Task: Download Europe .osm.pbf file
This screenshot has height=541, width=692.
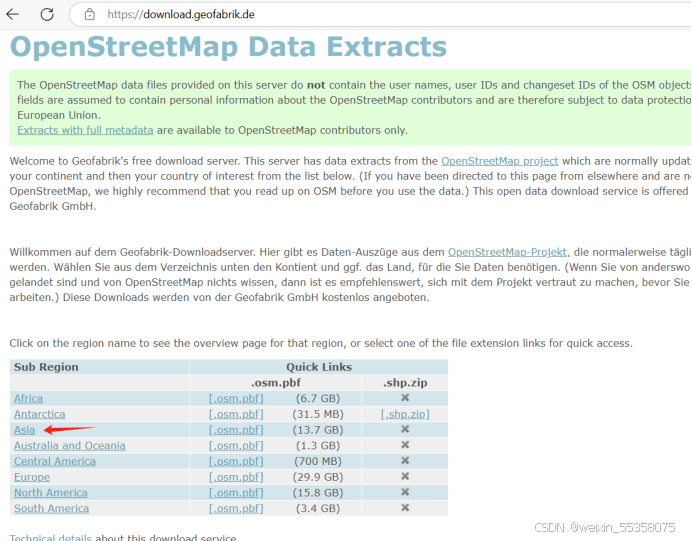Action: (236, 477)
